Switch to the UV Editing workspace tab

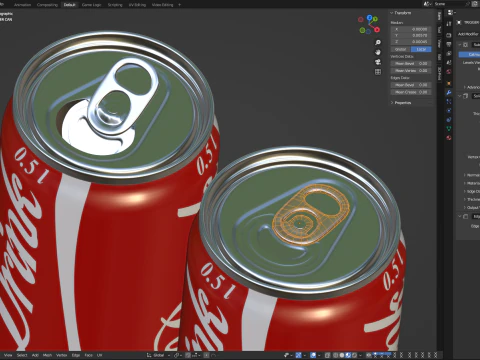137,5
